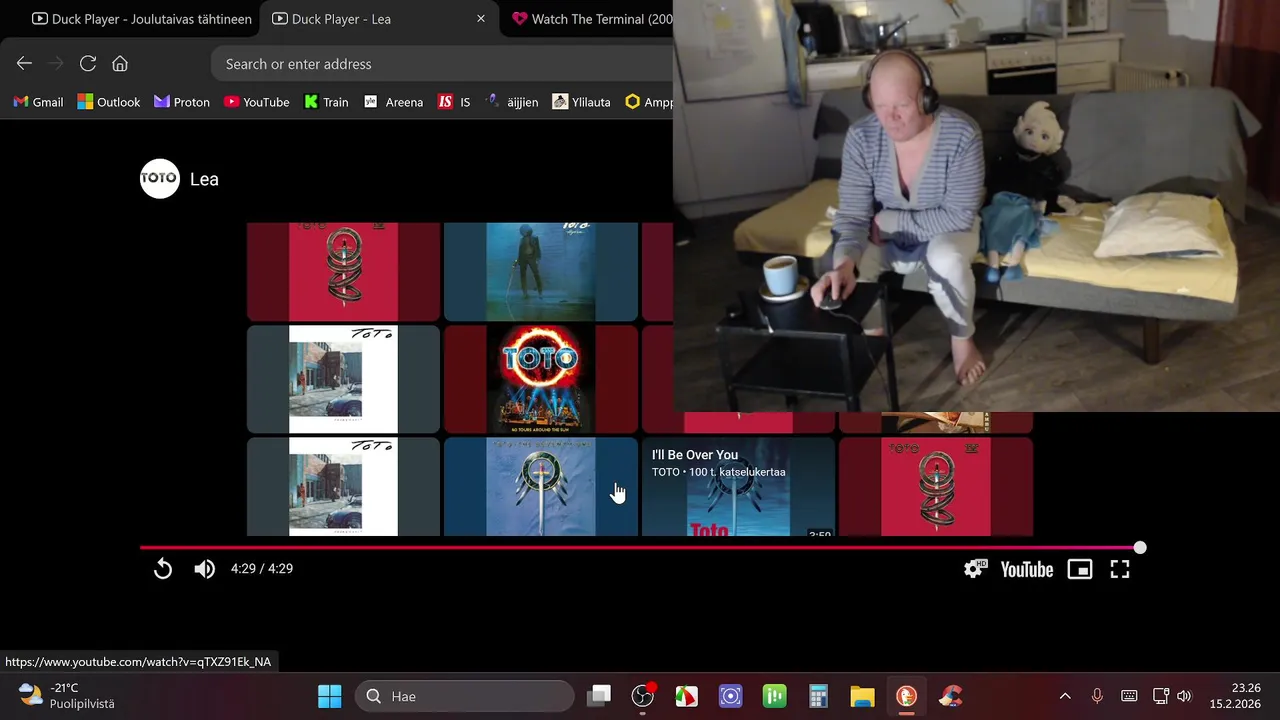Open Calculator from taskbar

tap(819, 696)
